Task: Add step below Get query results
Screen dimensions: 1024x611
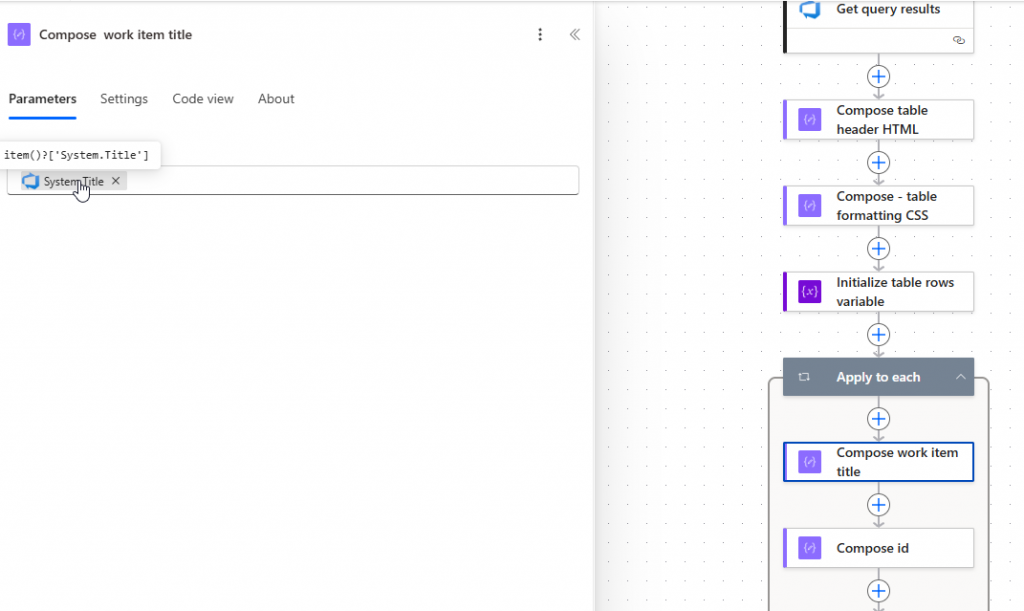Action: point(878,76)
